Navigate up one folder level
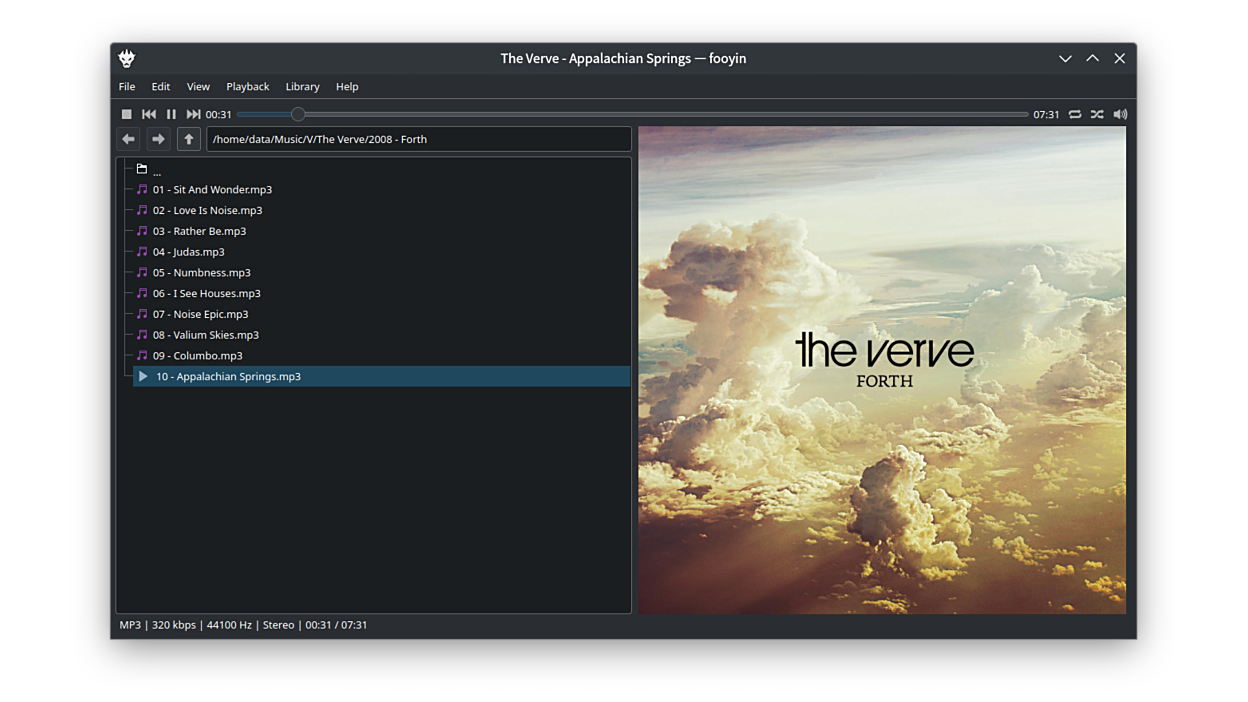1248x702 pixels. point(189,139)
